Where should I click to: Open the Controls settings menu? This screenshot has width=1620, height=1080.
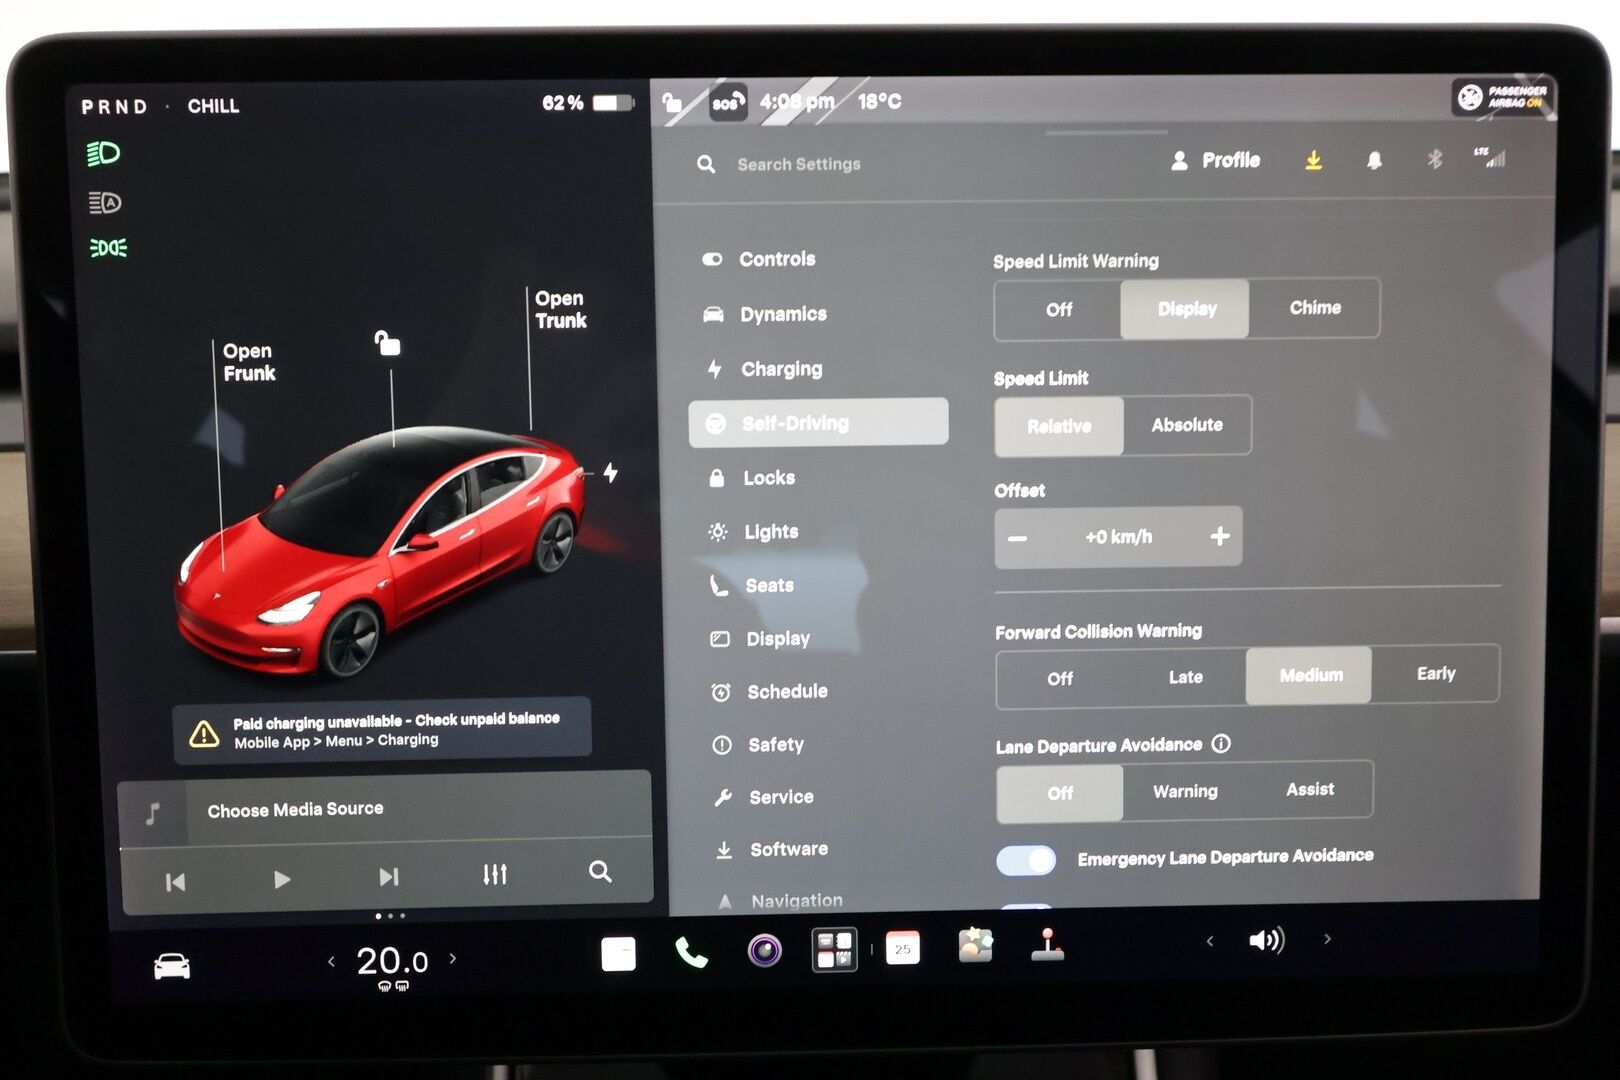777,259
